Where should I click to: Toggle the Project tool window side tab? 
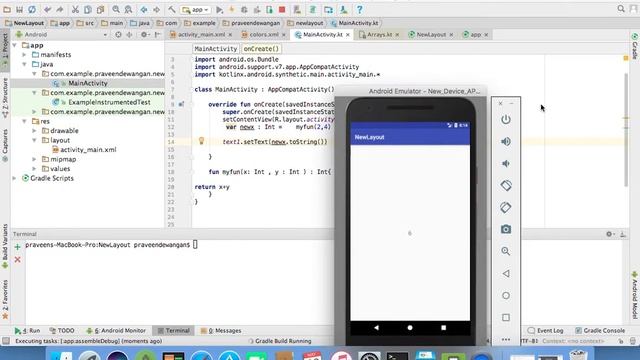[5, 50]
